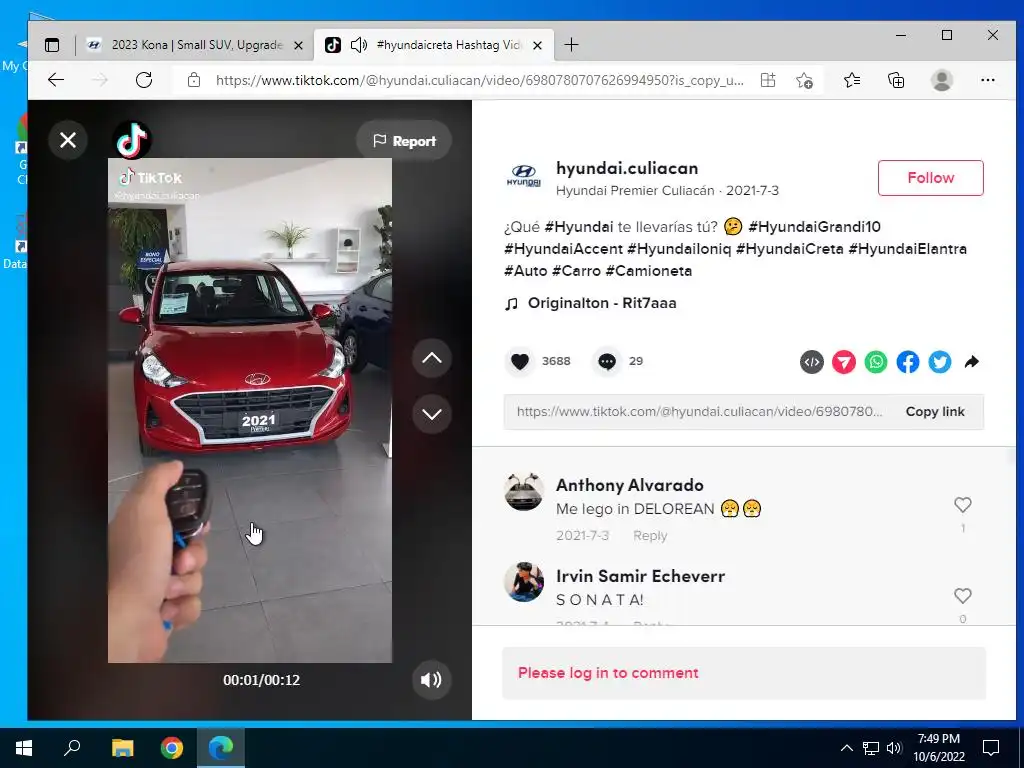Open the system volume icon in the tray
This screenshot has width=1024, height=768.
(895, 748)
